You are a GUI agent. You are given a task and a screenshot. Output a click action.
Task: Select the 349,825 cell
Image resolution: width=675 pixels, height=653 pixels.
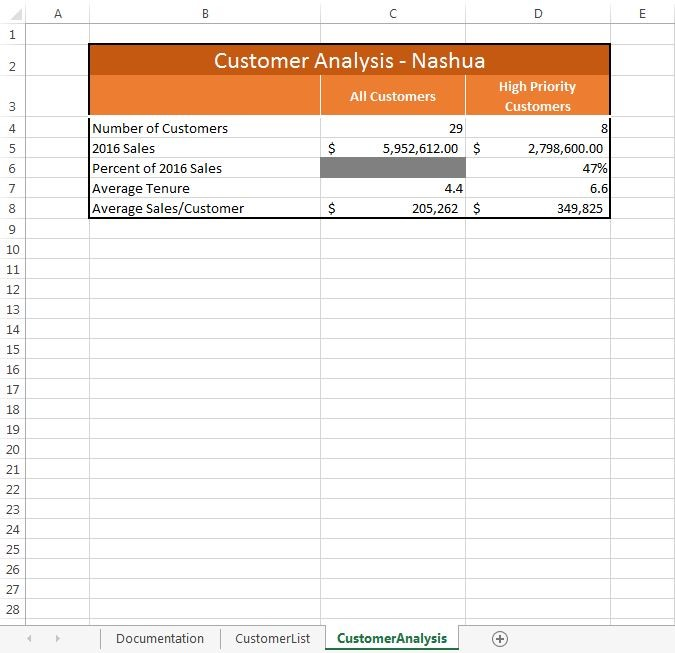coord(538,208)
